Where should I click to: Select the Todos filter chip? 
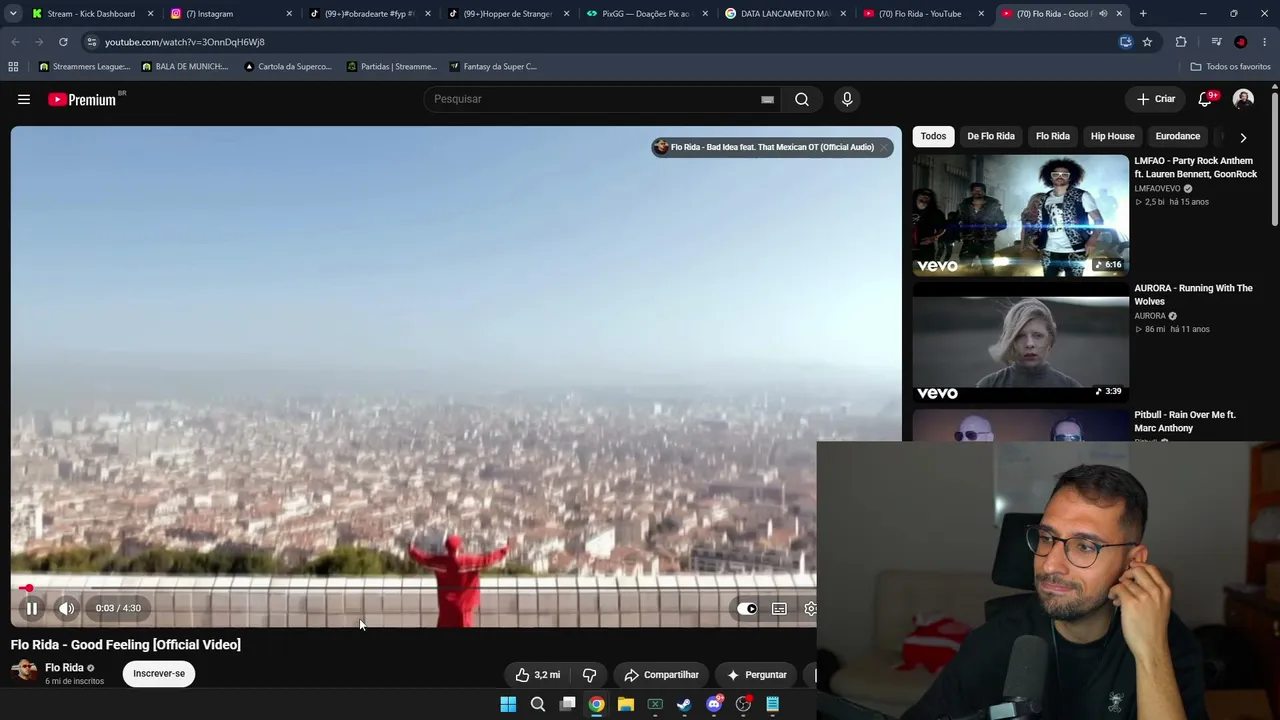pos(933,136)
